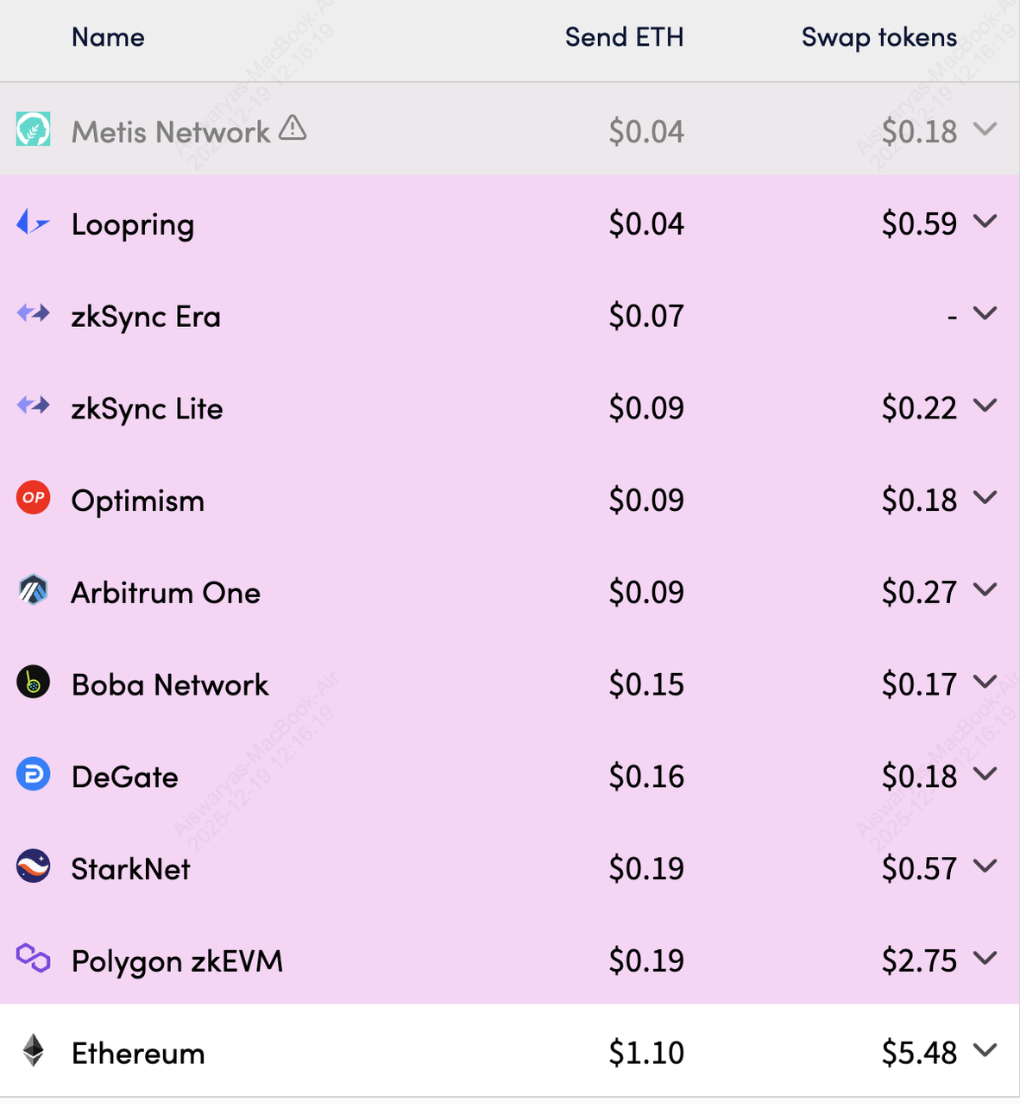Expand the Polygon zkEVM row chevron
1020x1104 pixels.
pos(985,958)
